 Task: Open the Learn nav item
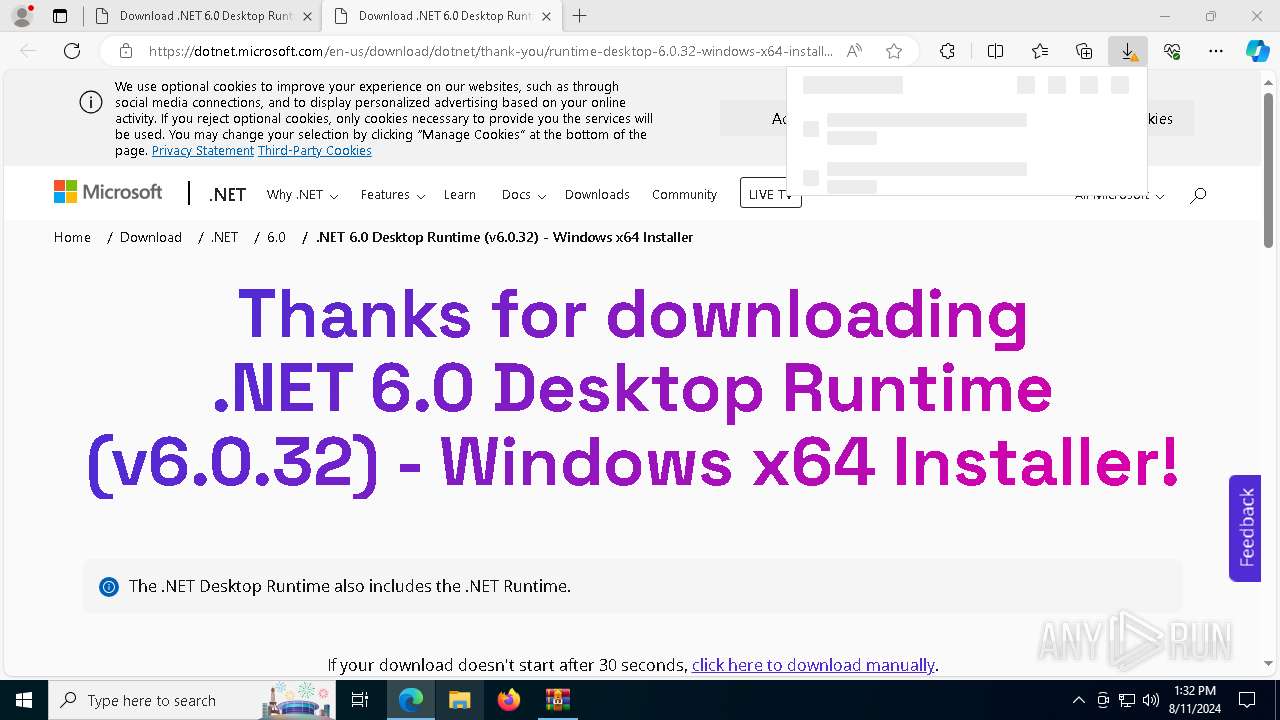coord(460,195)
